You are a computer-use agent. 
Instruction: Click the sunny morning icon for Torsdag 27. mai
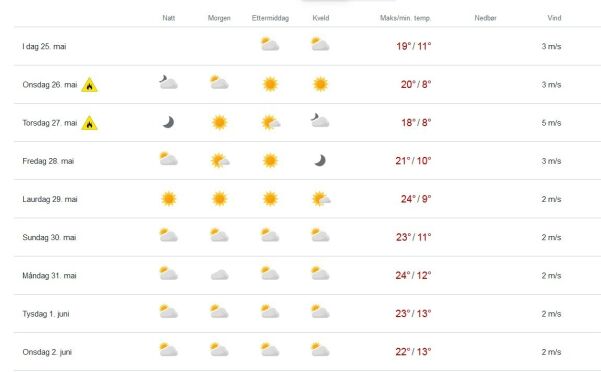[220, 123]
